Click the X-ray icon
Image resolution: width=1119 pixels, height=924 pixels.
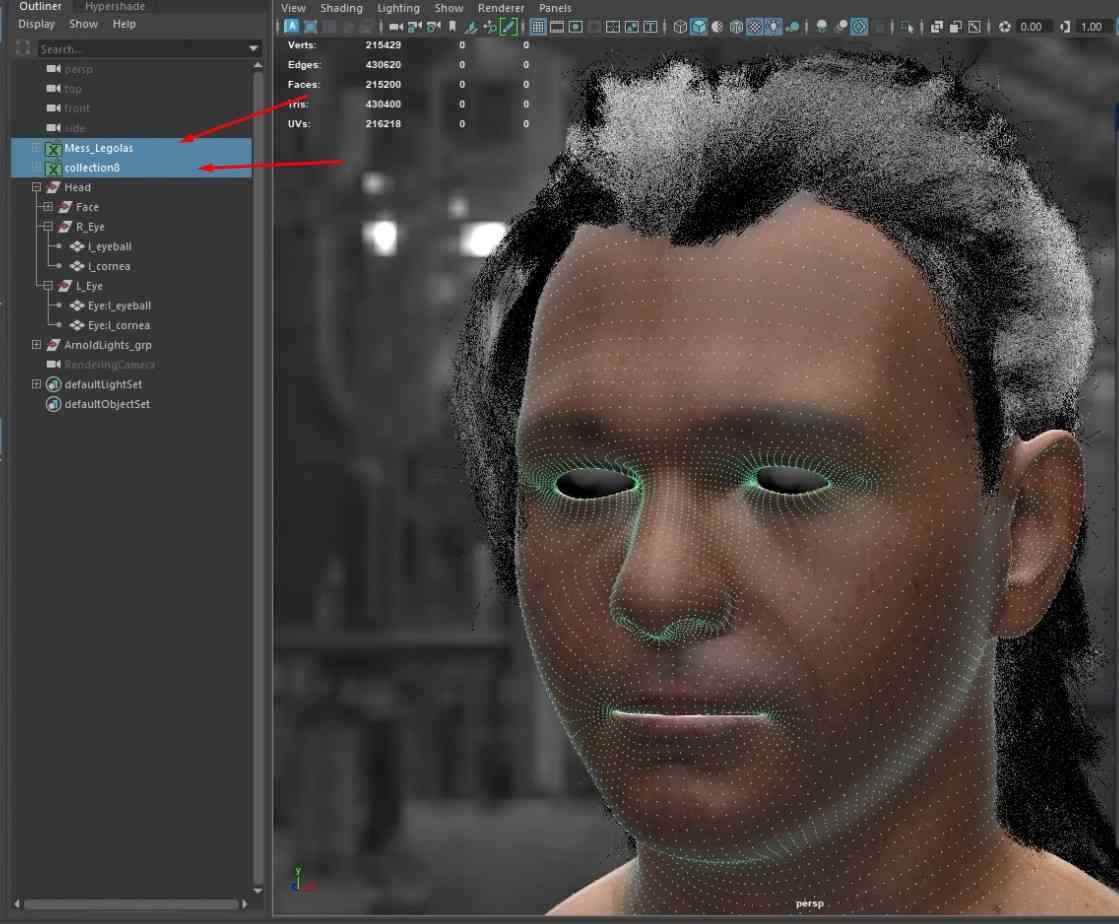tap(937, 26)
